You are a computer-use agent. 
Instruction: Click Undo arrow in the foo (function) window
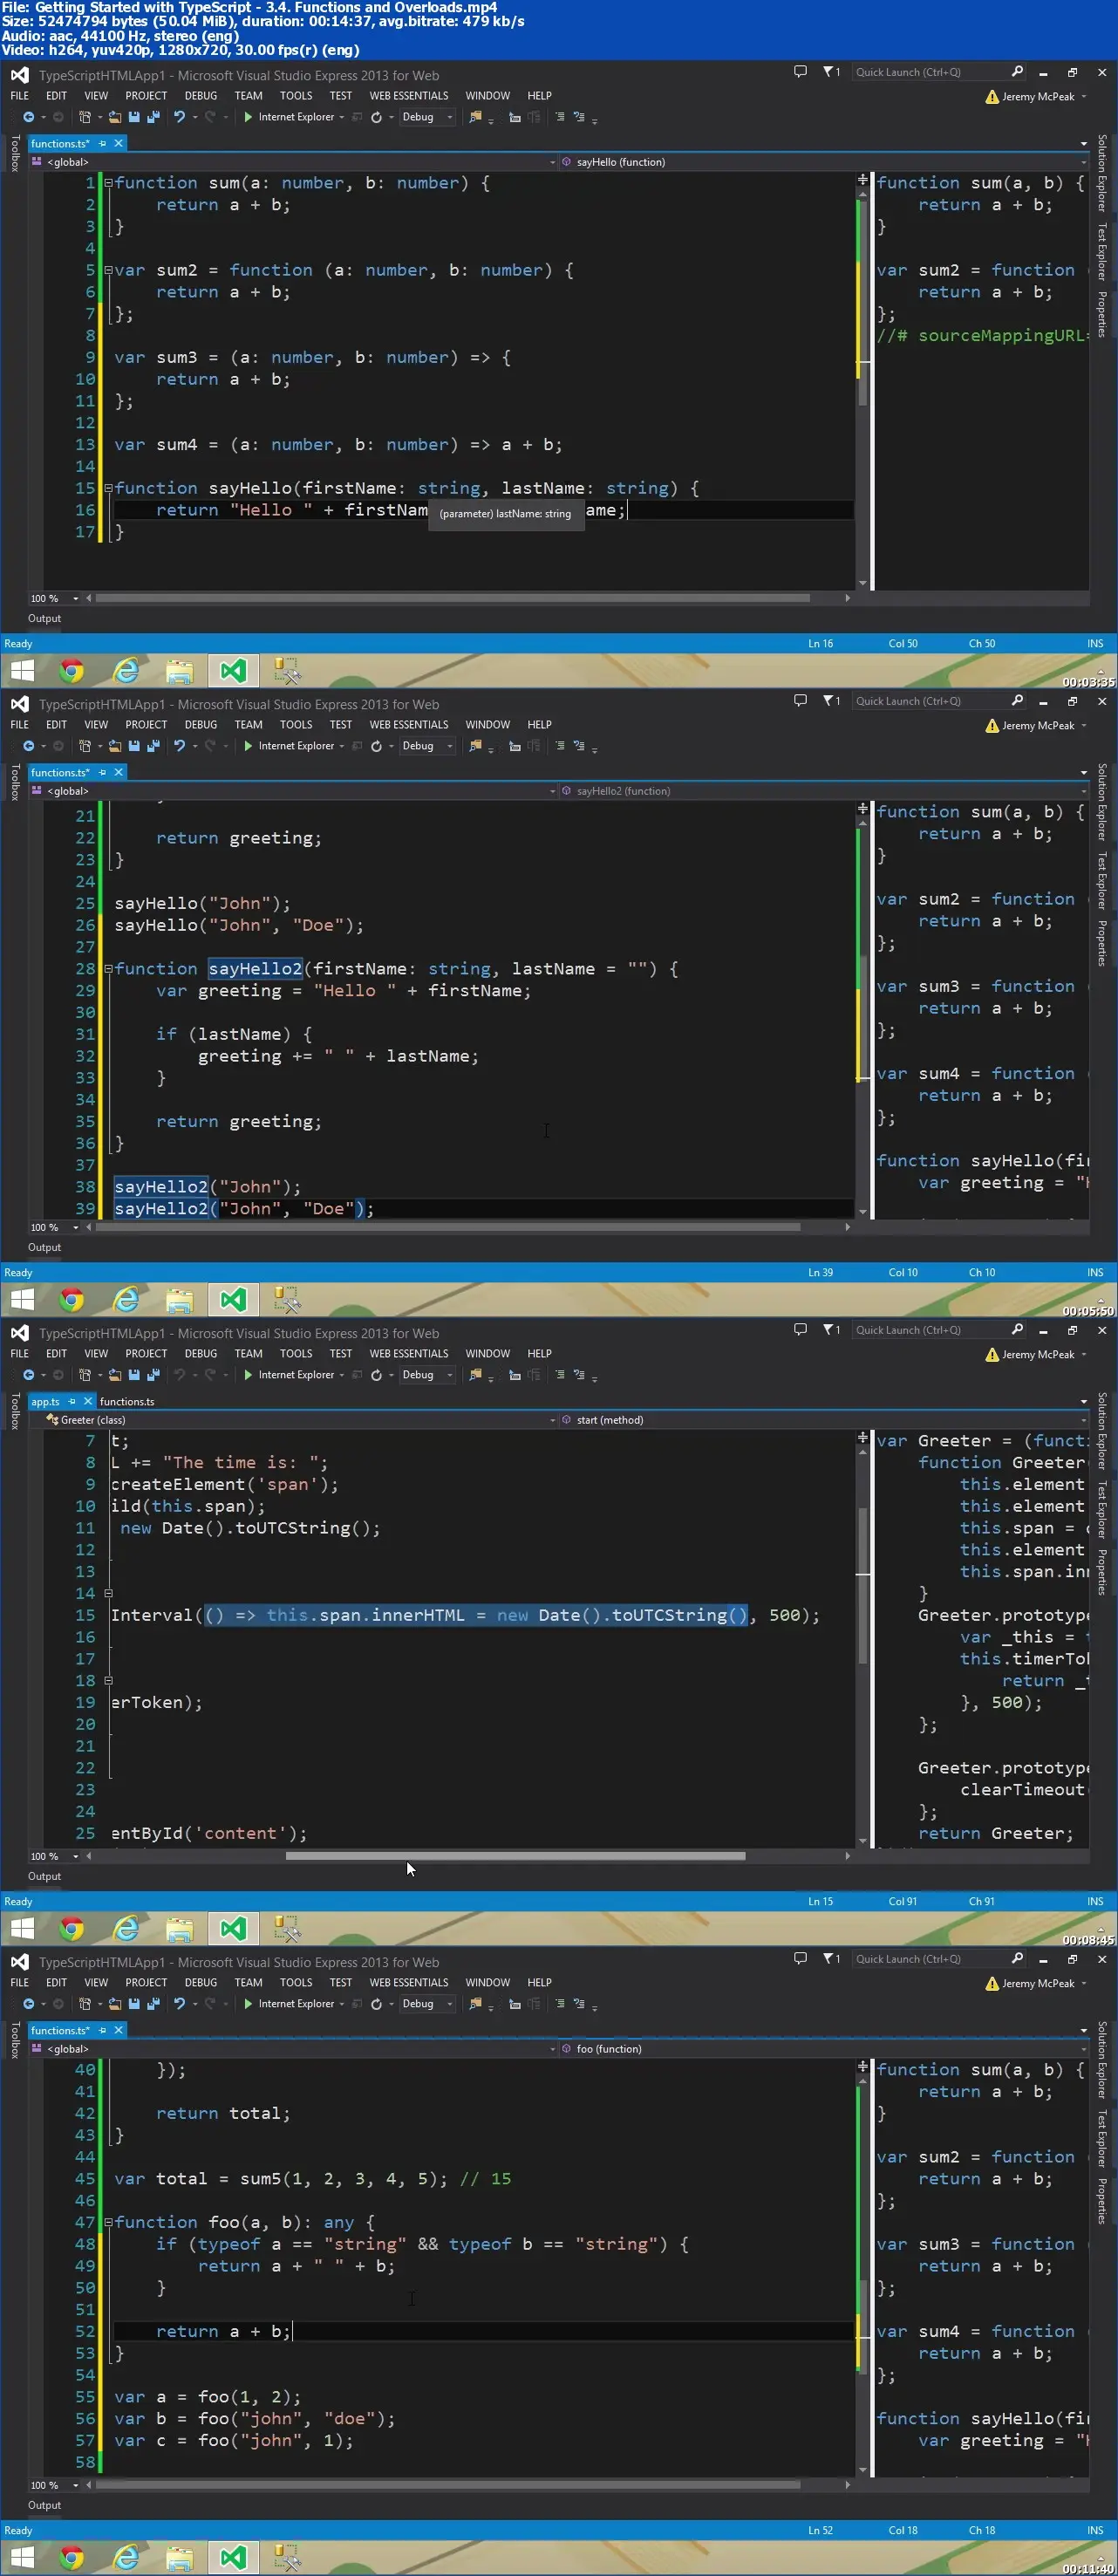click(179, 2004)
